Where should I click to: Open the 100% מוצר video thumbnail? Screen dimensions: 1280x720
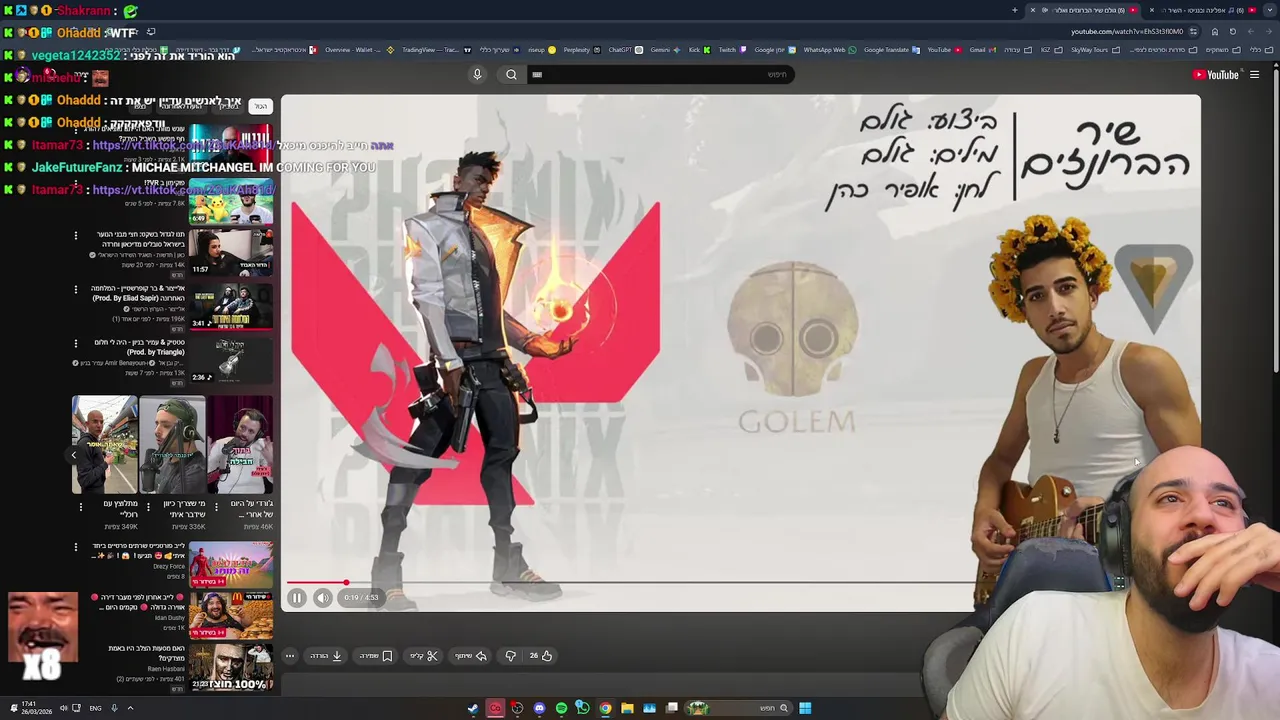[231, 668]
